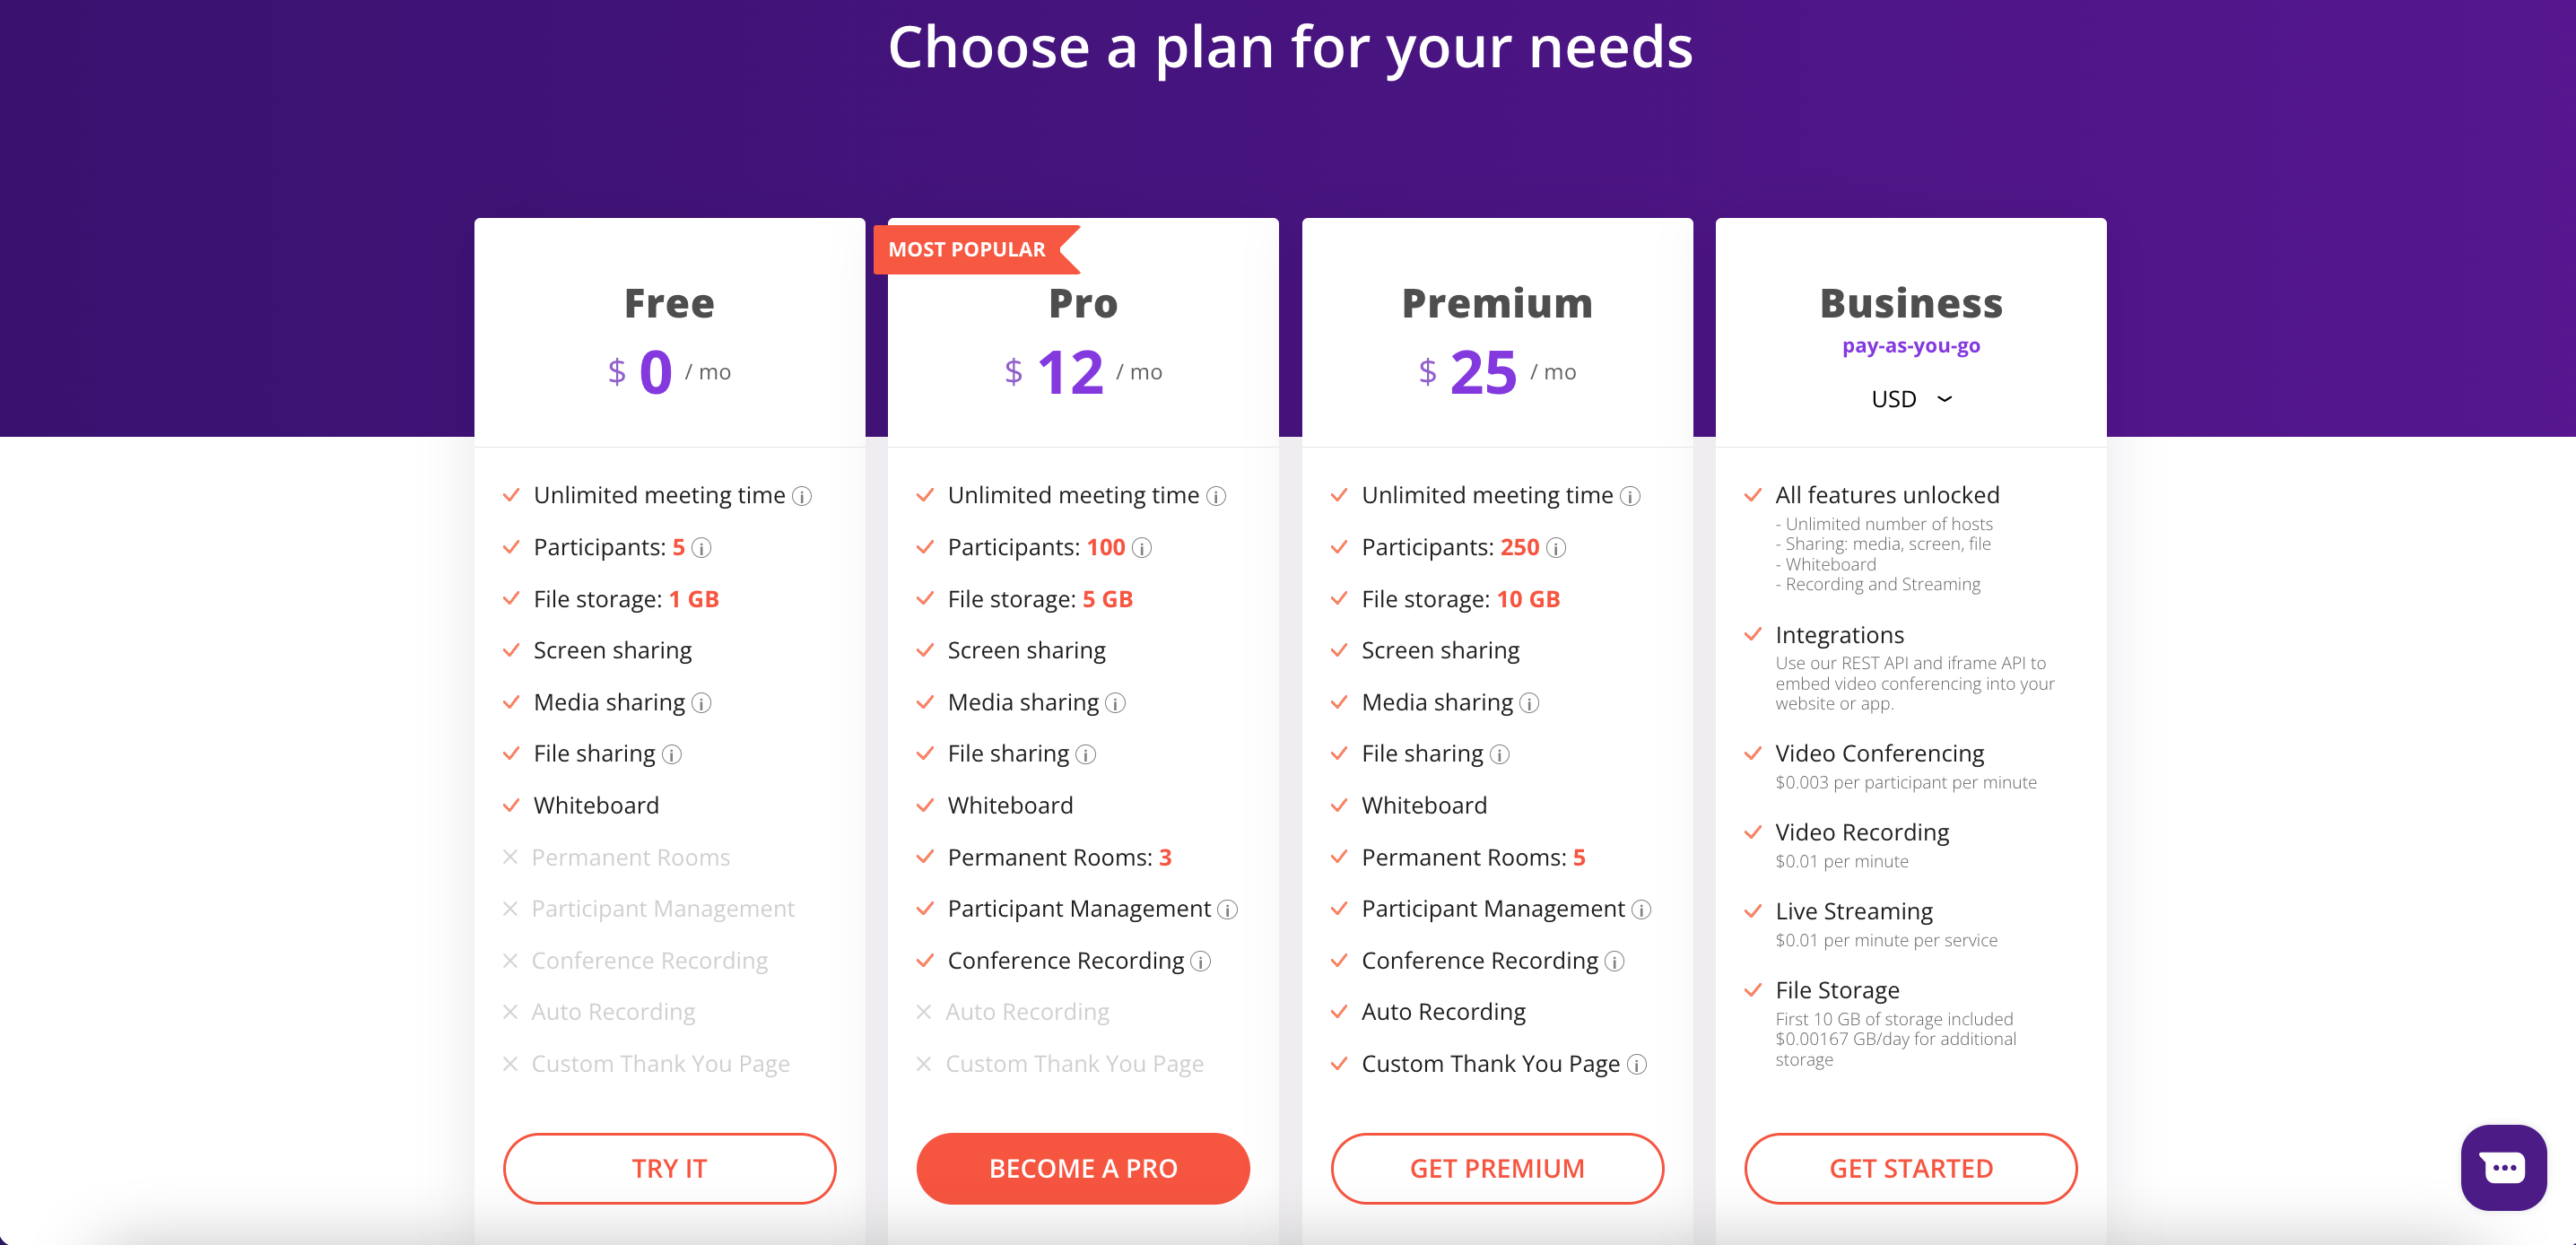Click TRY IT on the Free plan

(x=669, y=1168)
